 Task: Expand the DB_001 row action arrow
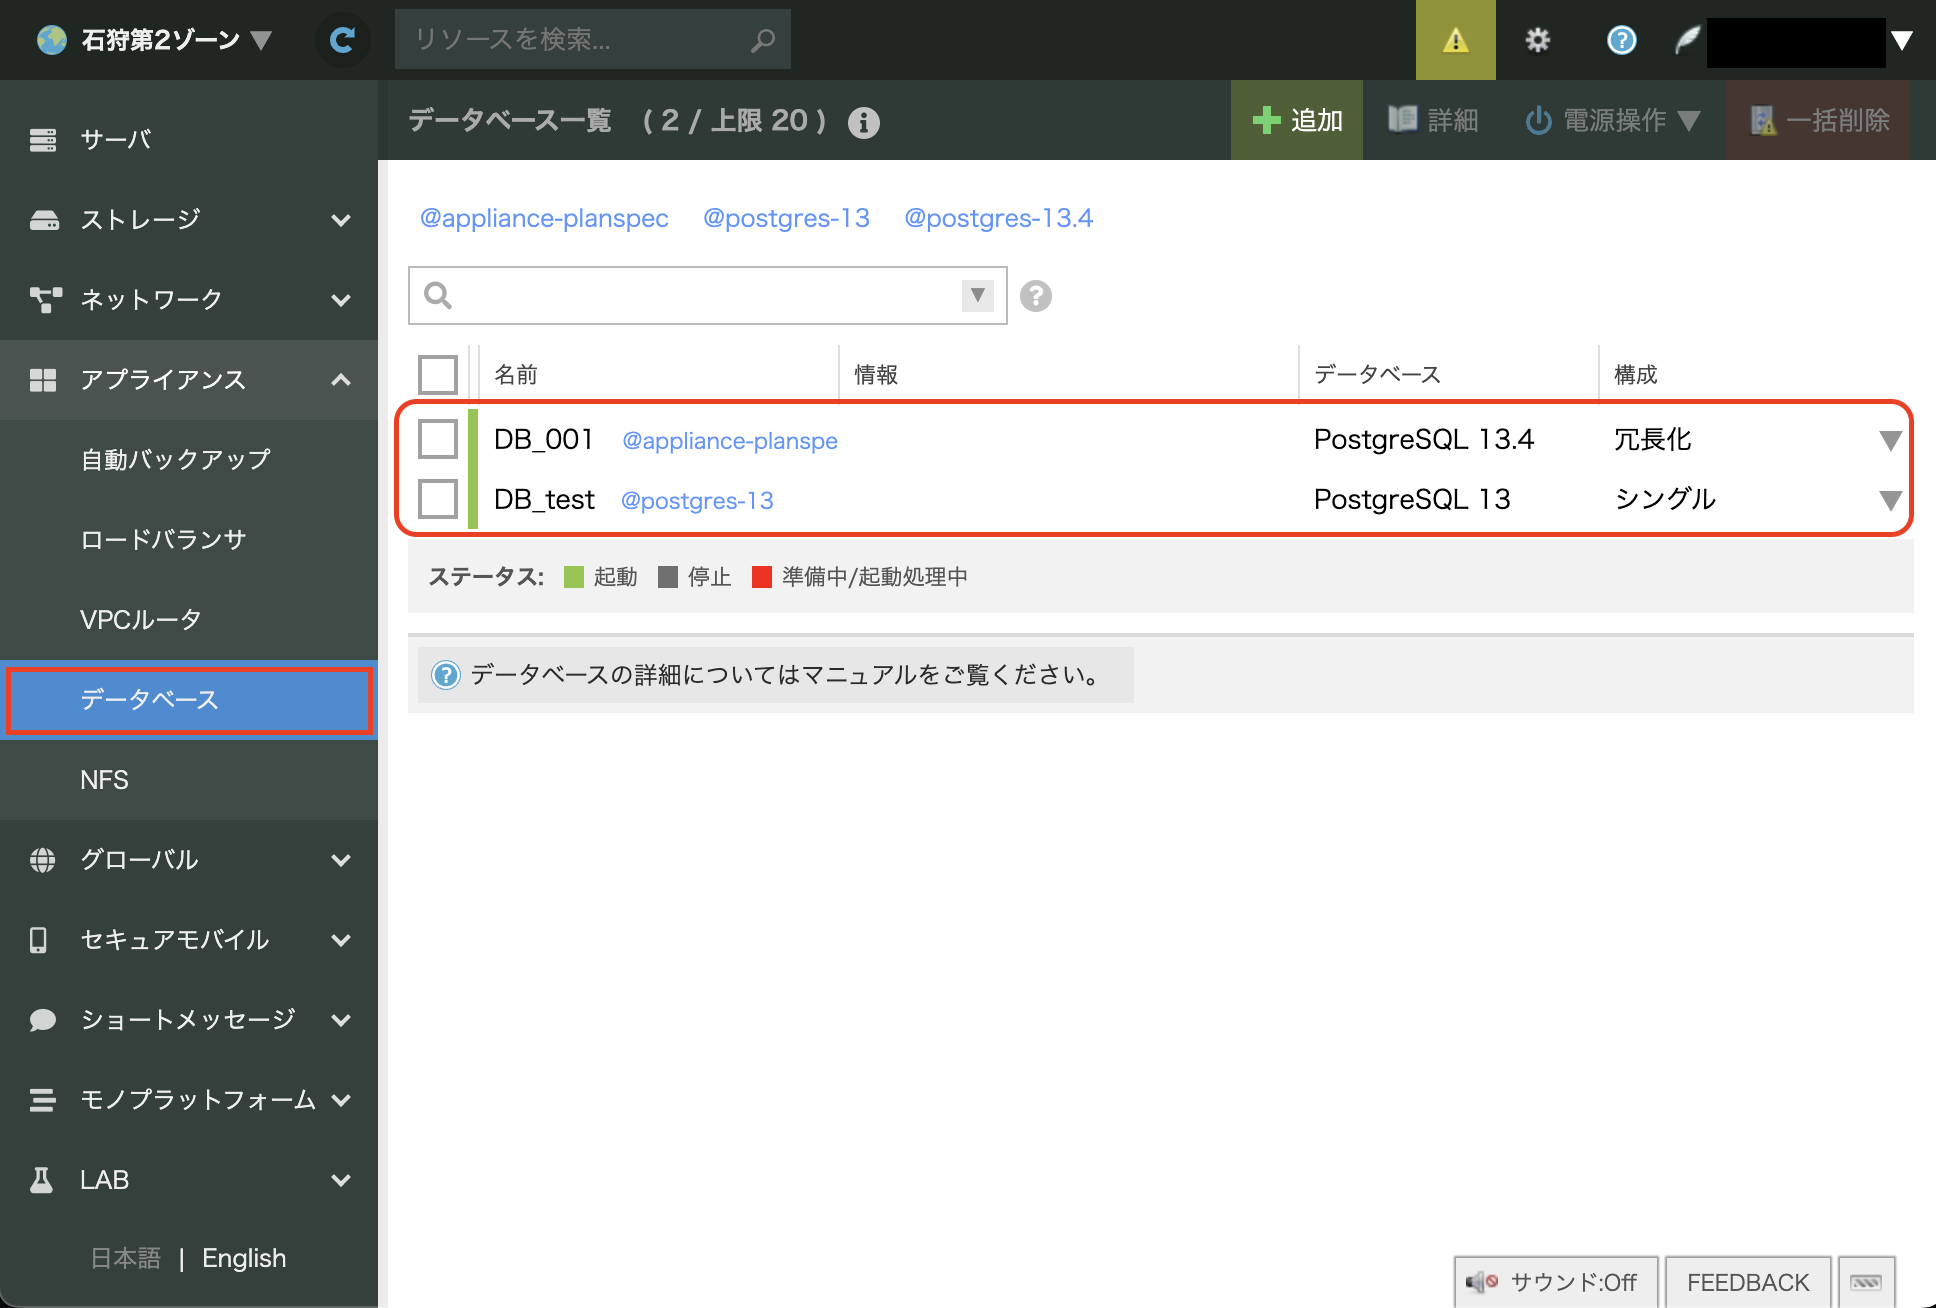click(1889, 440)
